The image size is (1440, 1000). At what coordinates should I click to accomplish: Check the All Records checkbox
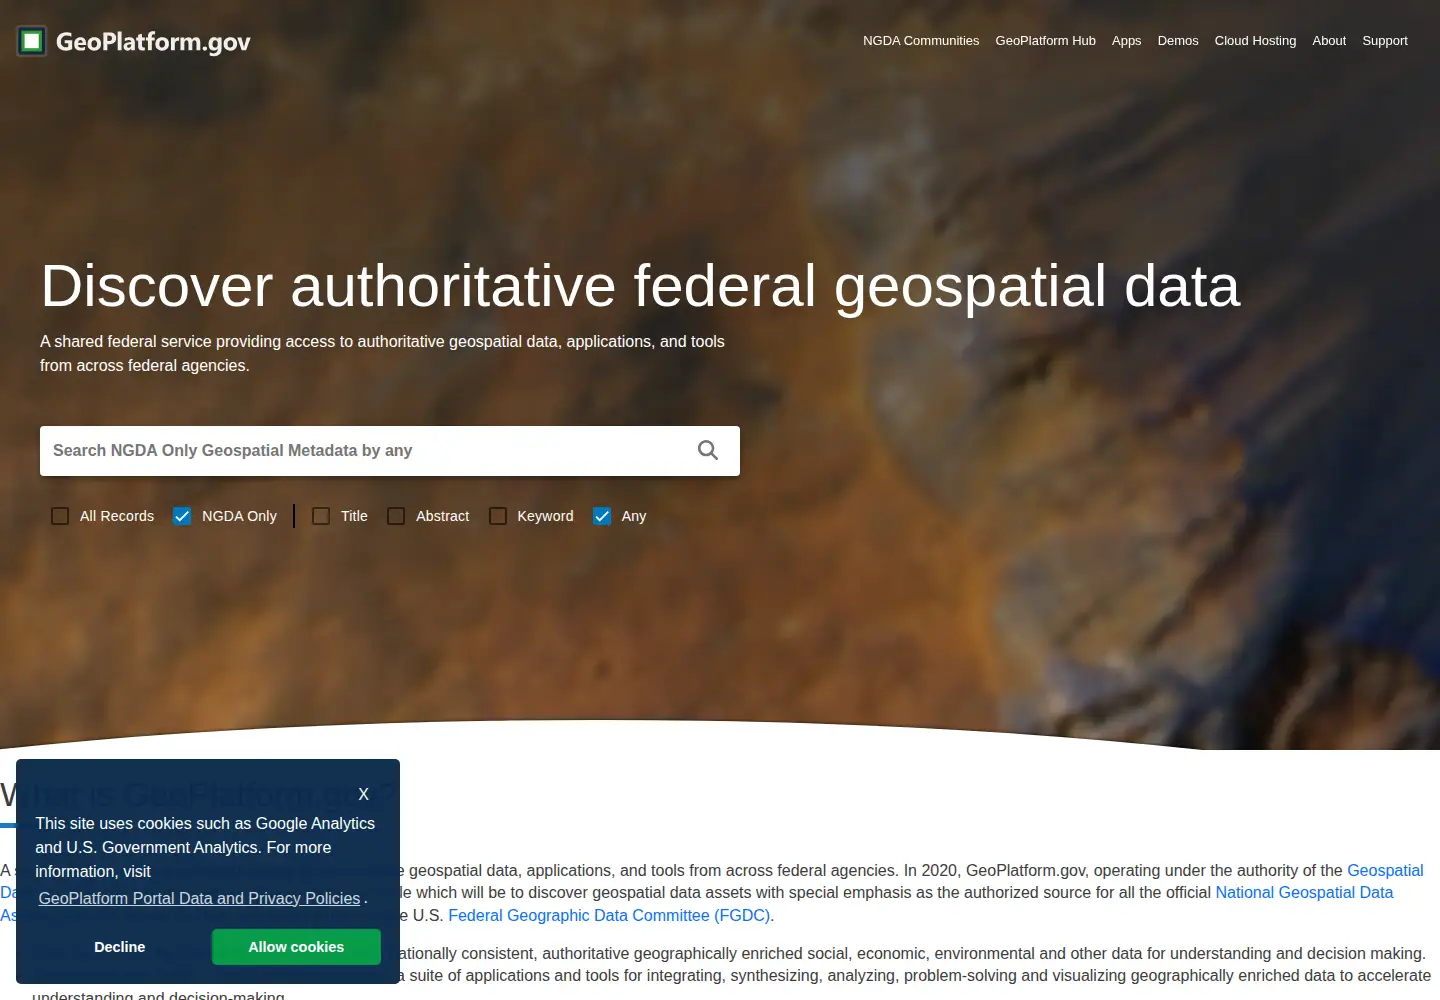pyautogui.click(x=60, y=516)
